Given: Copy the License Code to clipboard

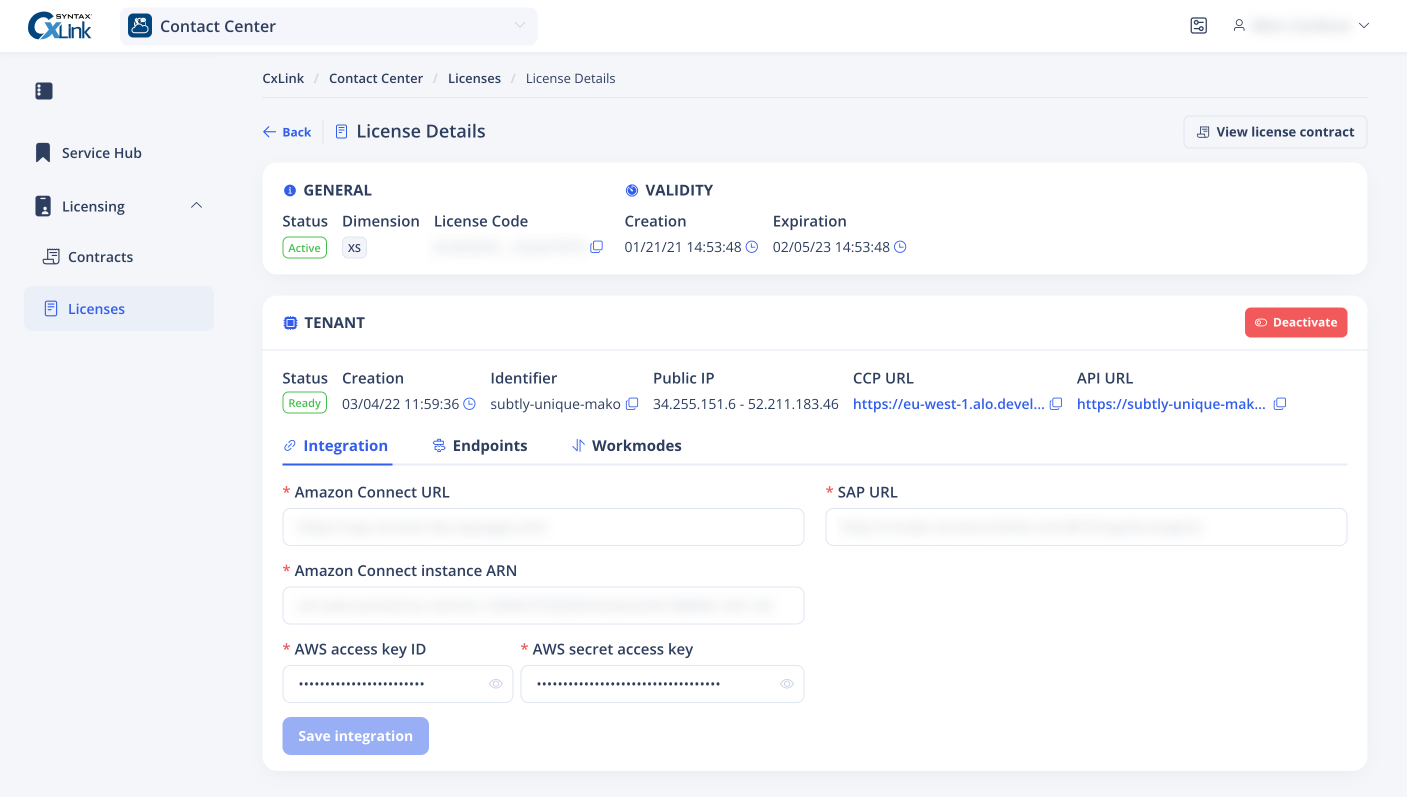Looking at the screenshot, I should pos(596,247).
